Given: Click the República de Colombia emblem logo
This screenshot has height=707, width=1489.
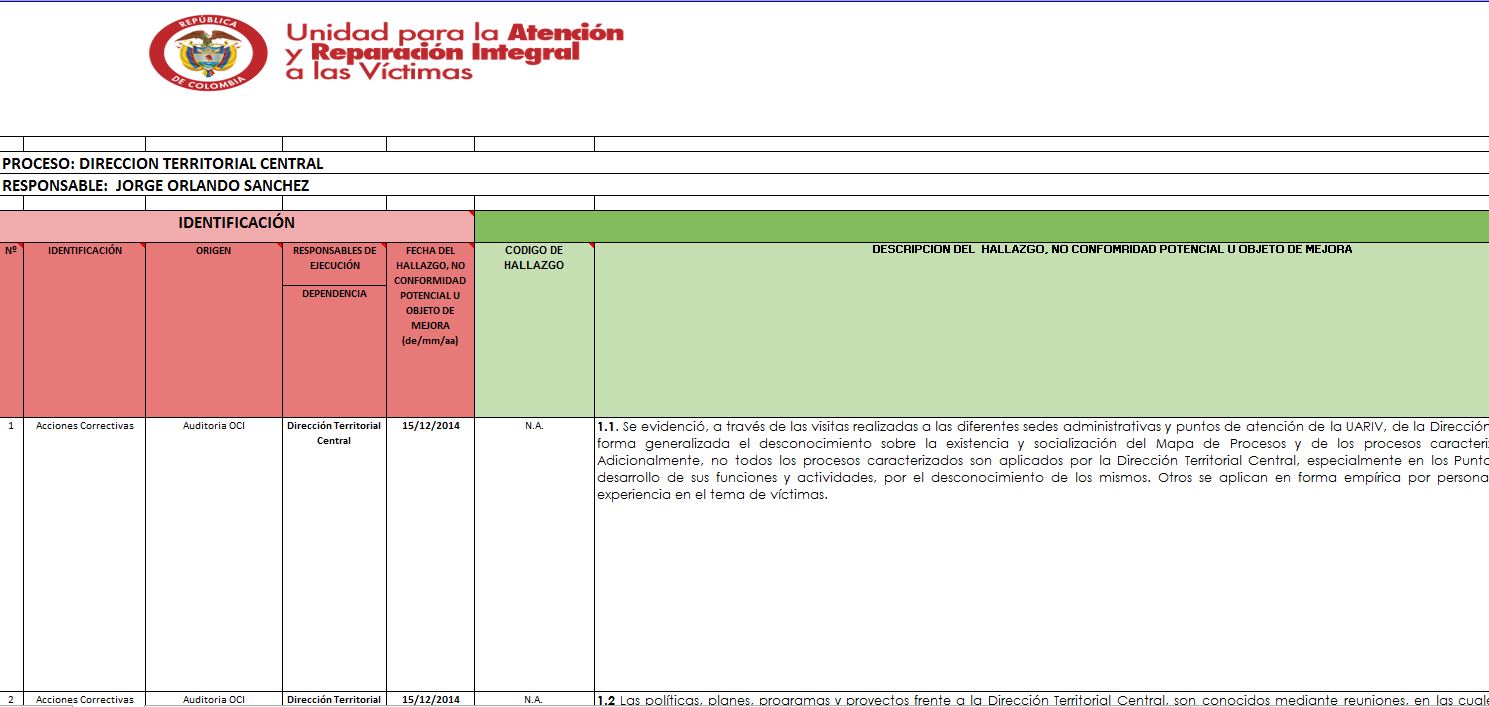Looking at the screenshot, I should (208, 54).
